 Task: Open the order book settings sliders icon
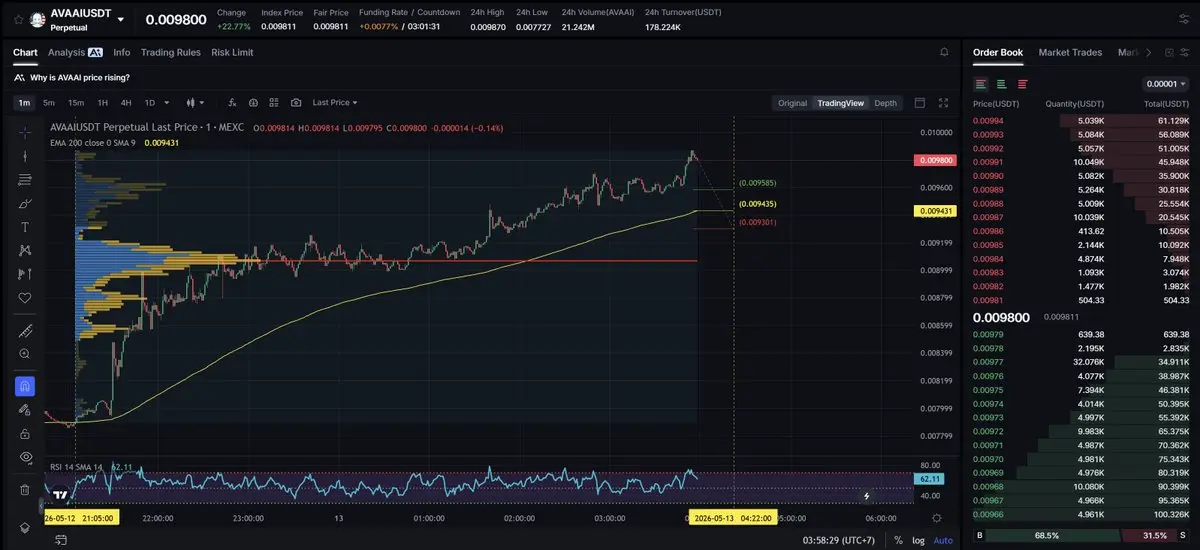coord(1184,52)
